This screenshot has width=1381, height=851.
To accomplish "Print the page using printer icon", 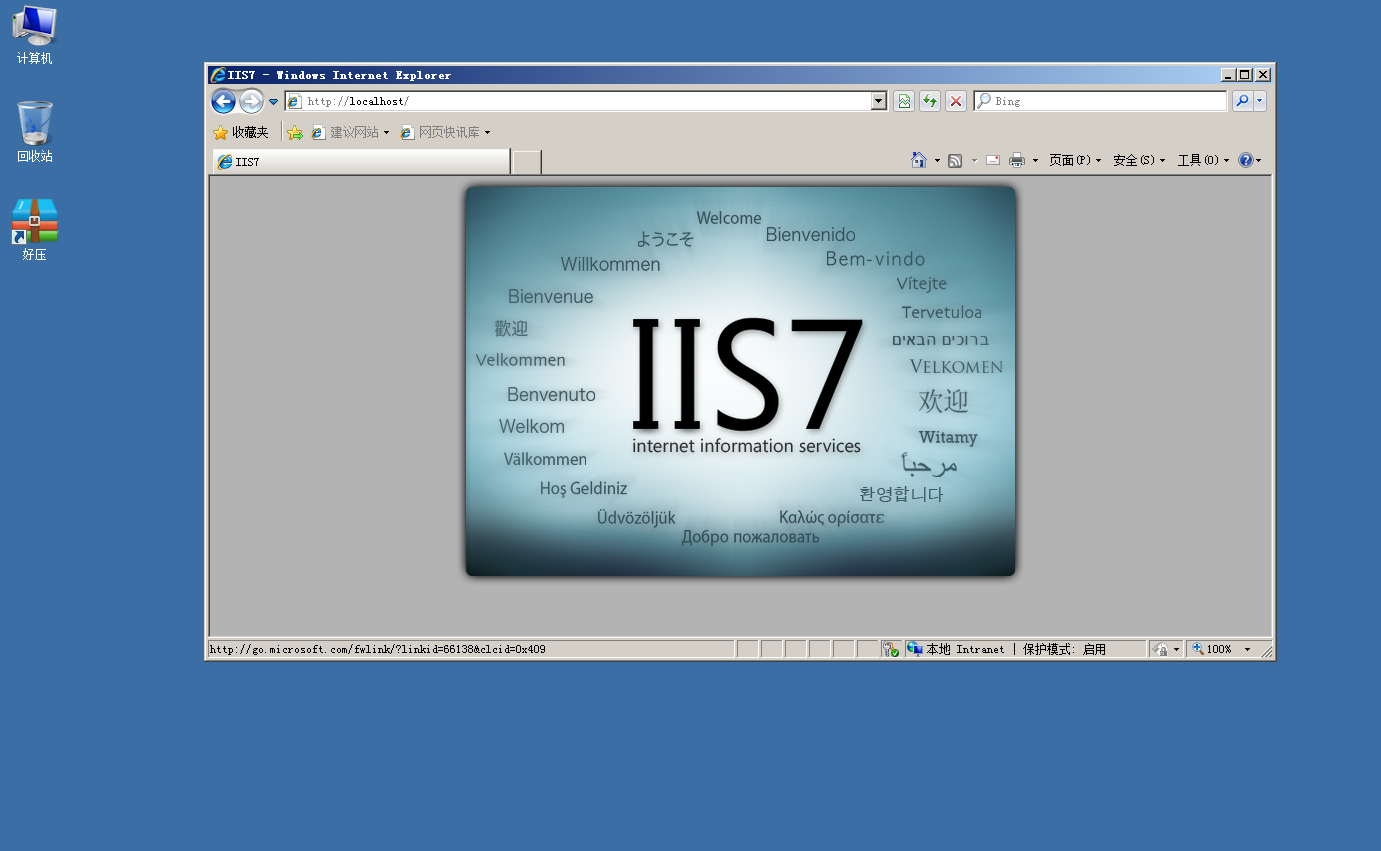I will click(1017, 160).
